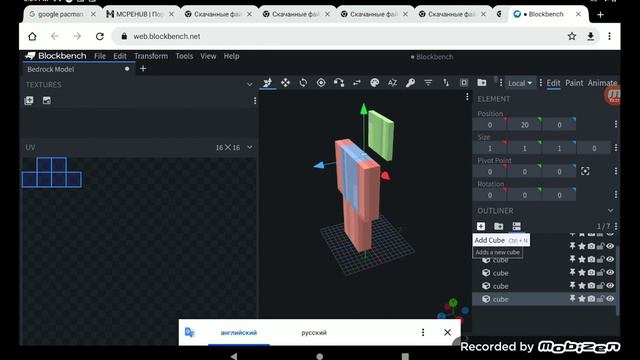Click the folder icon in the main toolbar
640x360 pixels.
[x=482, y=83]
